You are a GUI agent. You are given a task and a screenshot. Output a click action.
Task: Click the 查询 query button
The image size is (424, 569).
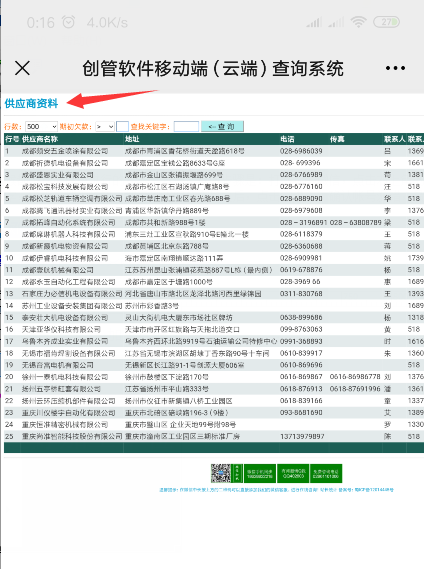[x=222, y=126]
